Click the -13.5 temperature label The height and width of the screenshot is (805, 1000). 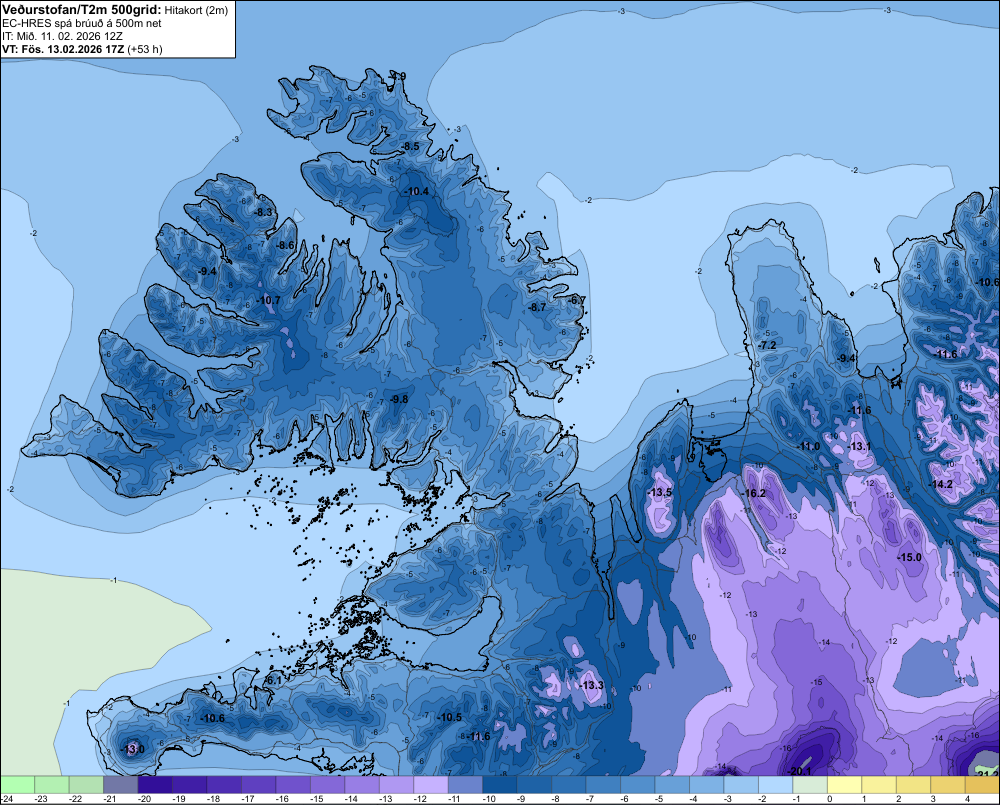[x=659, y=492]
